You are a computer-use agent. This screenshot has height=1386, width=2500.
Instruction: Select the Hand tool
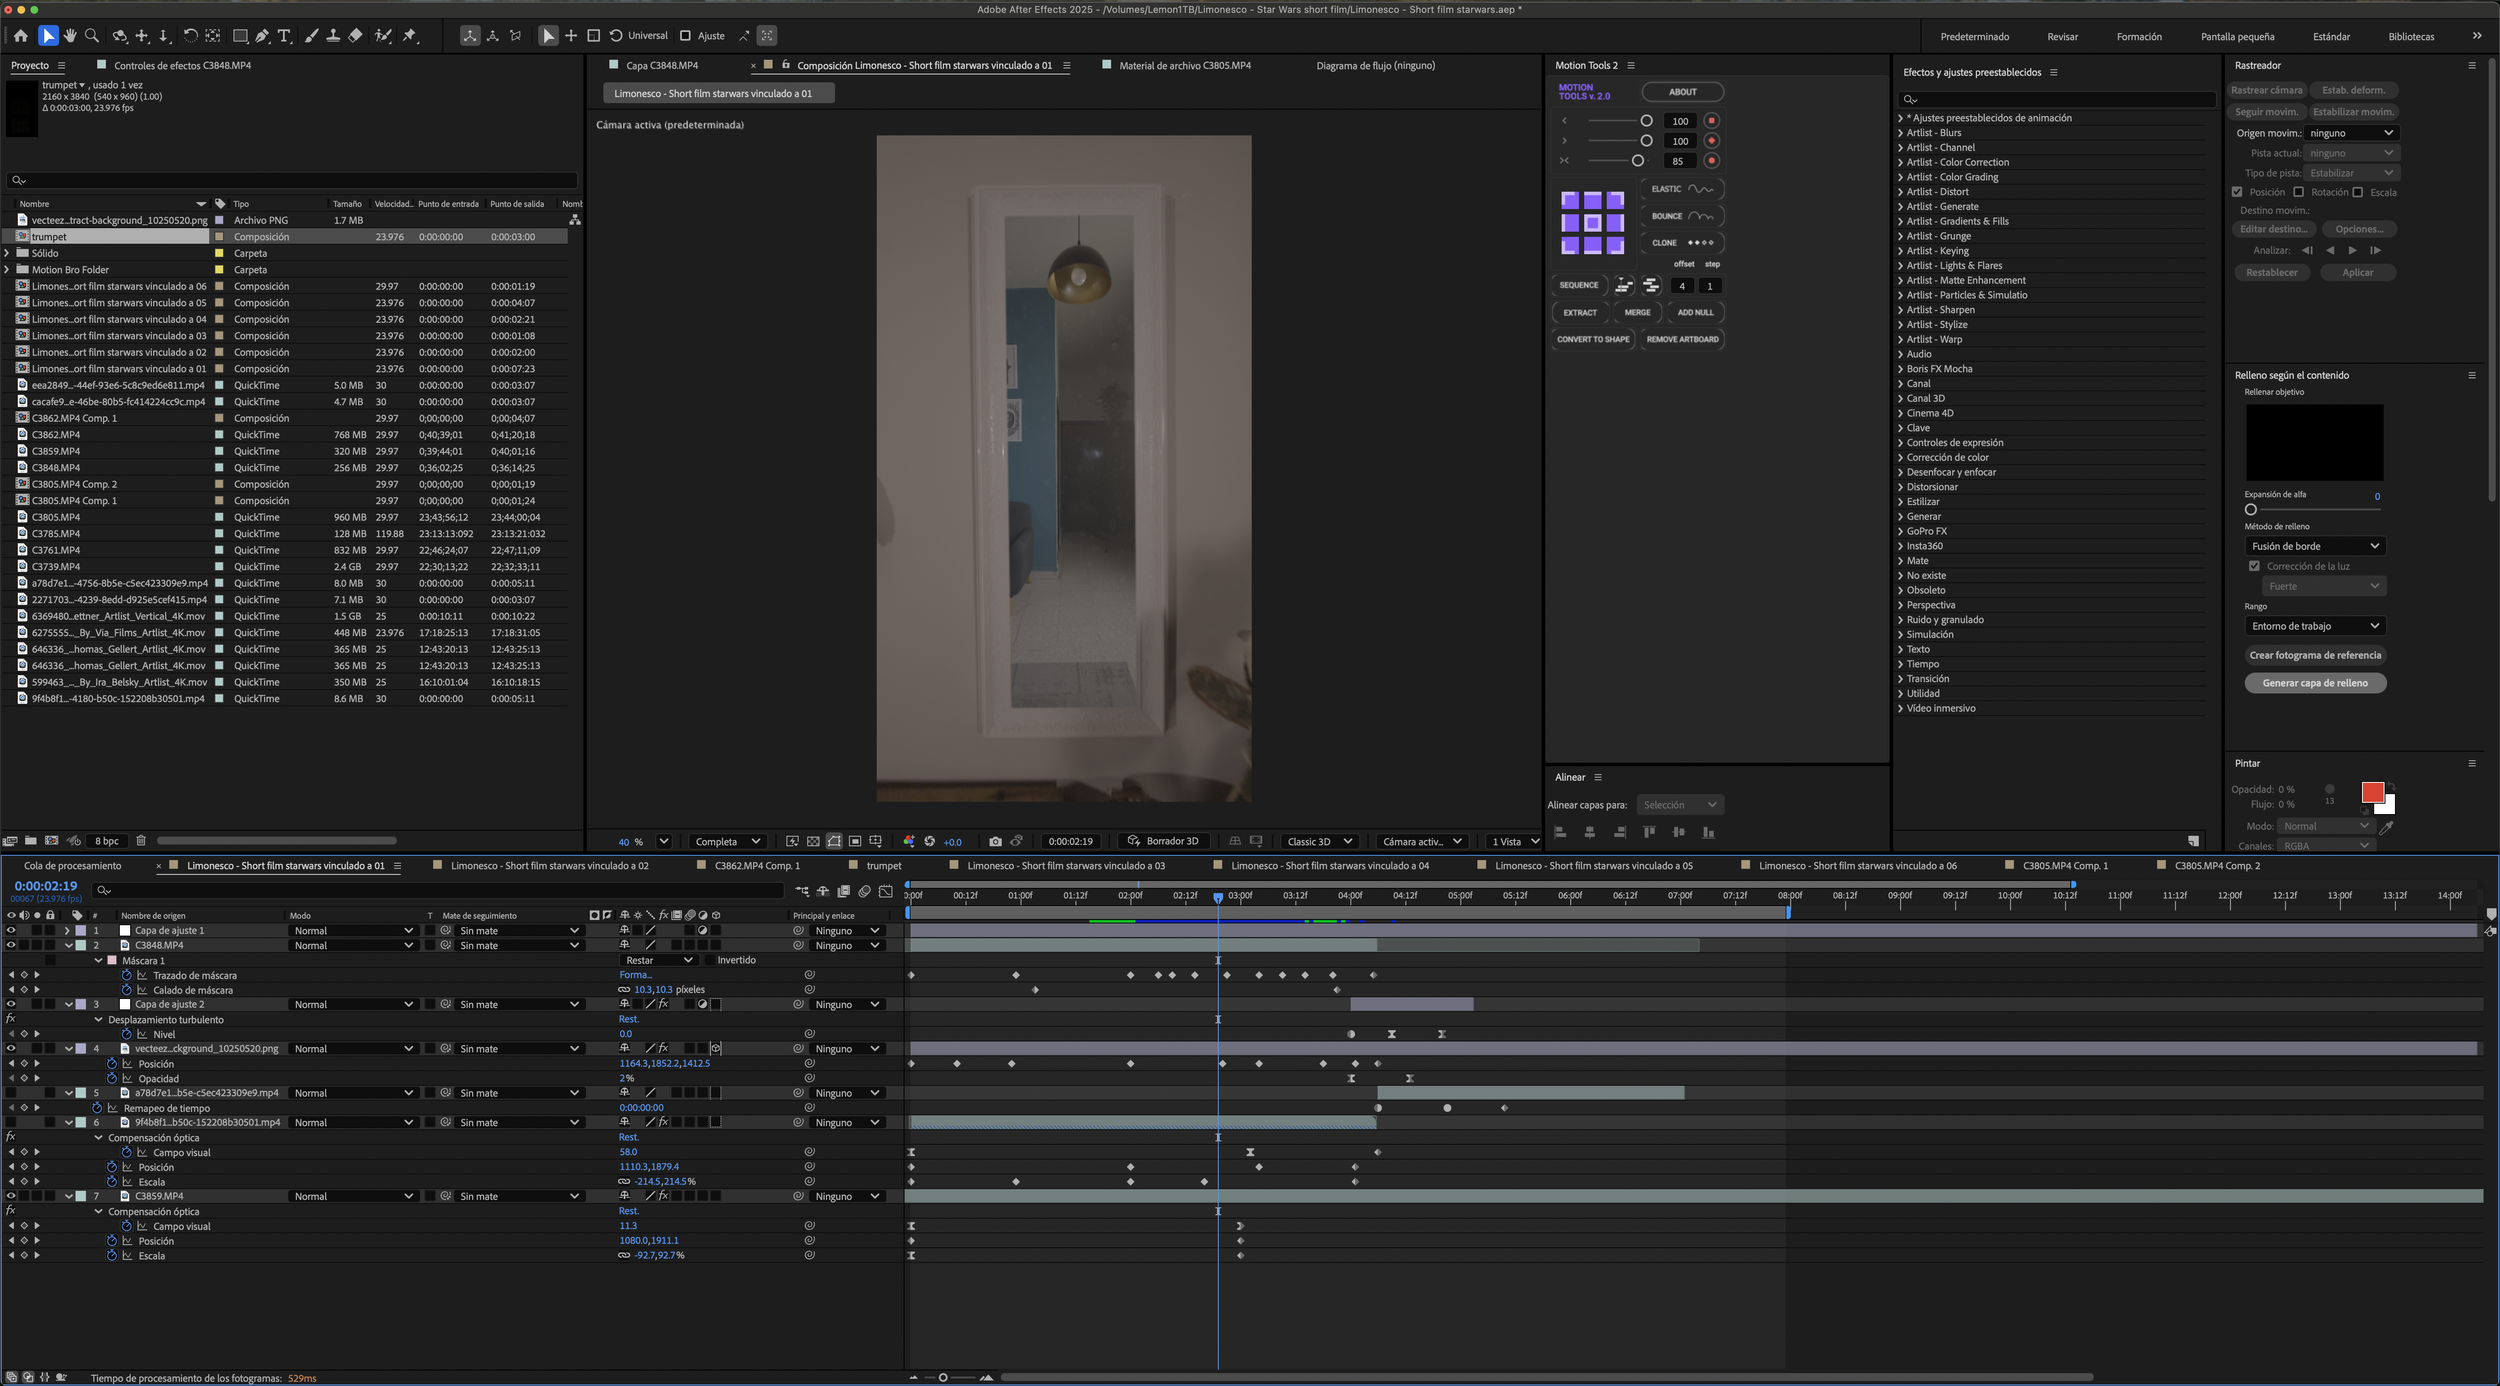pos(70,36)
